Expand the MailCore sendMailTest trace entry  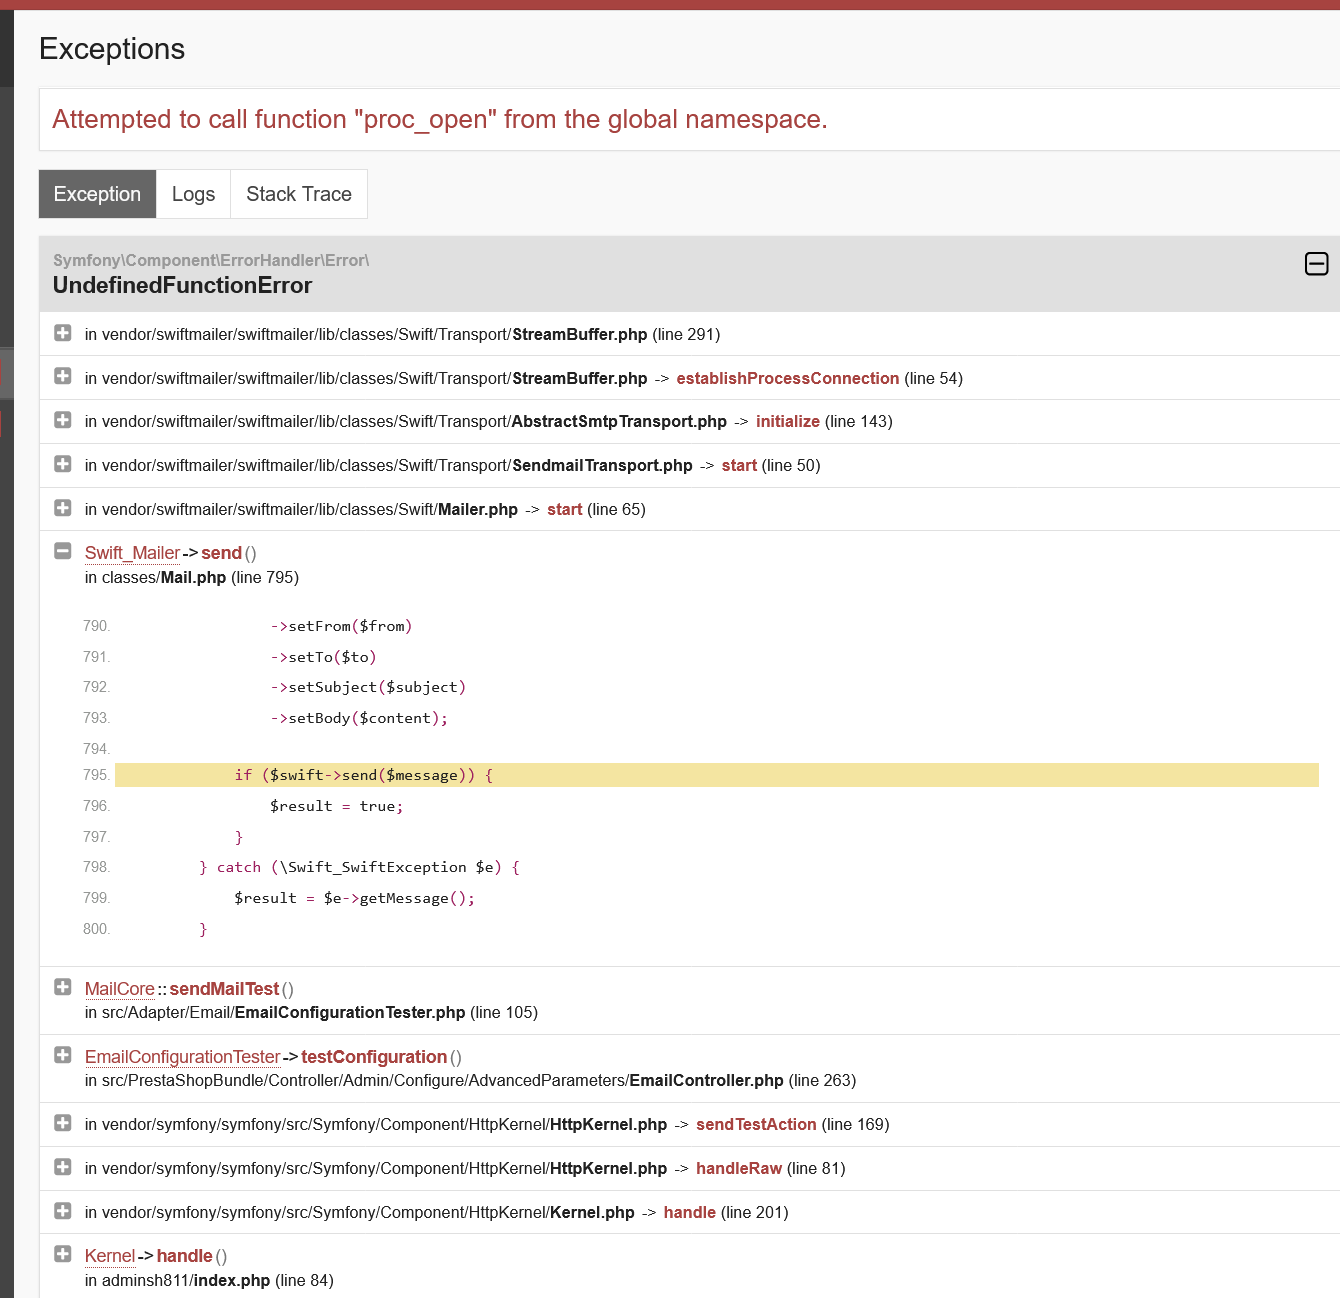point(63,987)
